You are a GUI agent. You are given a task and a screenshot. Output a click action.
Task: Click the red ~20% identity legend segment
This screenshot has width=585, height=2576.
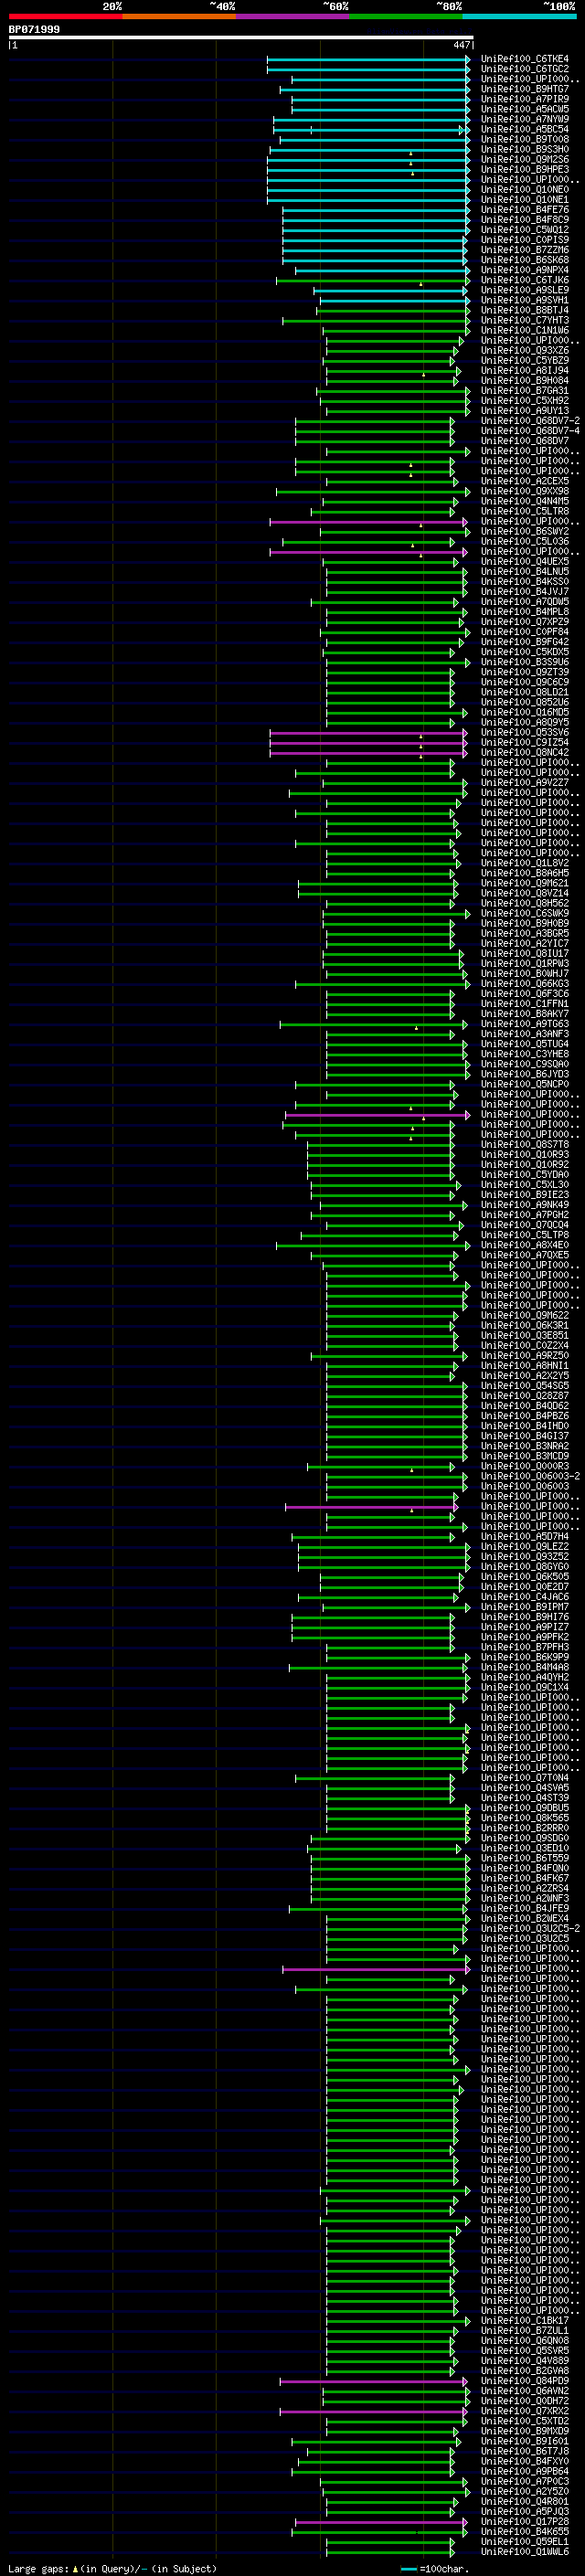tap(65, 16)
